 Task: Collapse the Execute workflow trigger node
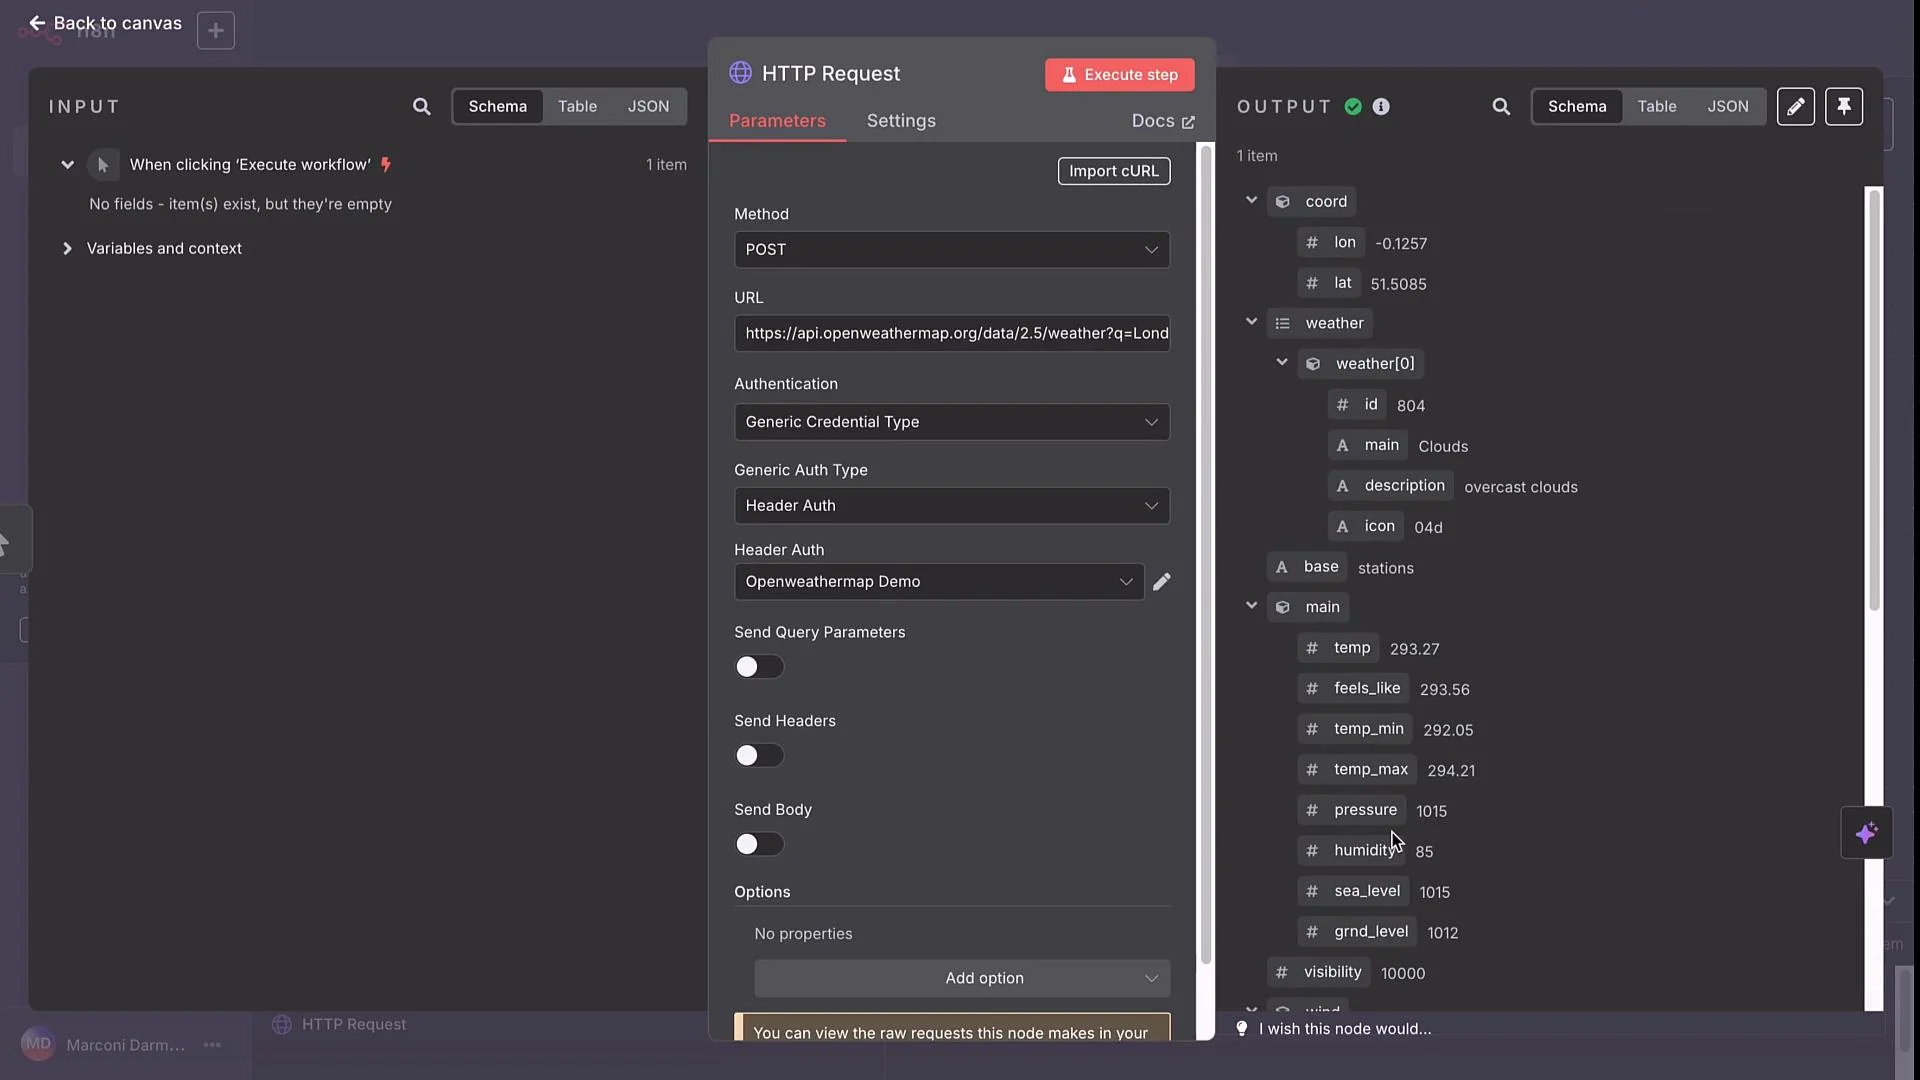point(67,165)
